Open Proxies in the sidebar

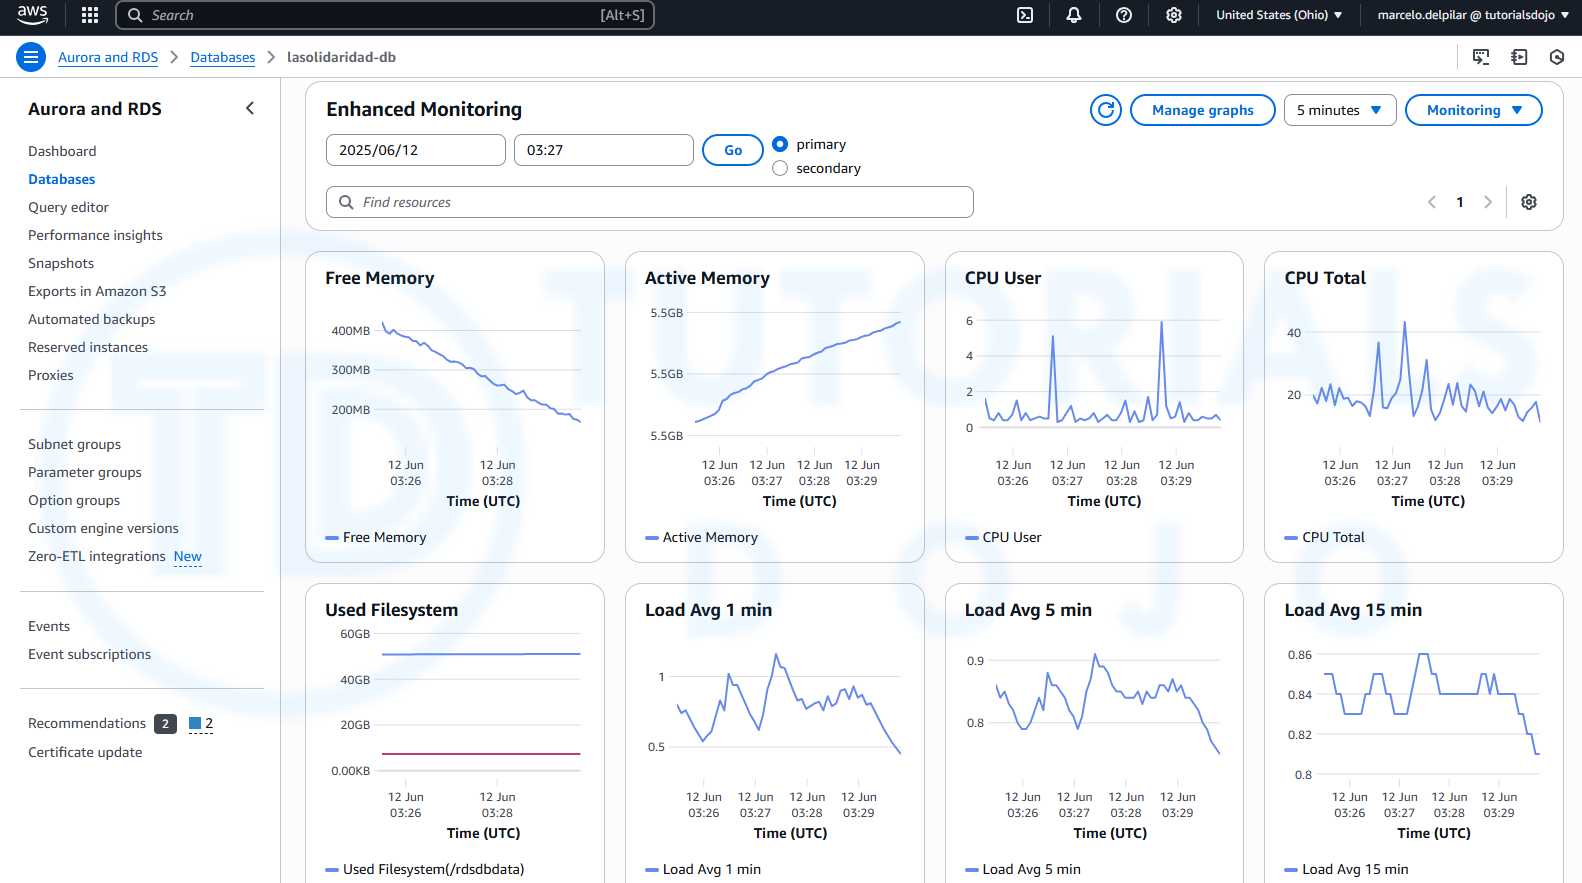(x=51, y=375)
